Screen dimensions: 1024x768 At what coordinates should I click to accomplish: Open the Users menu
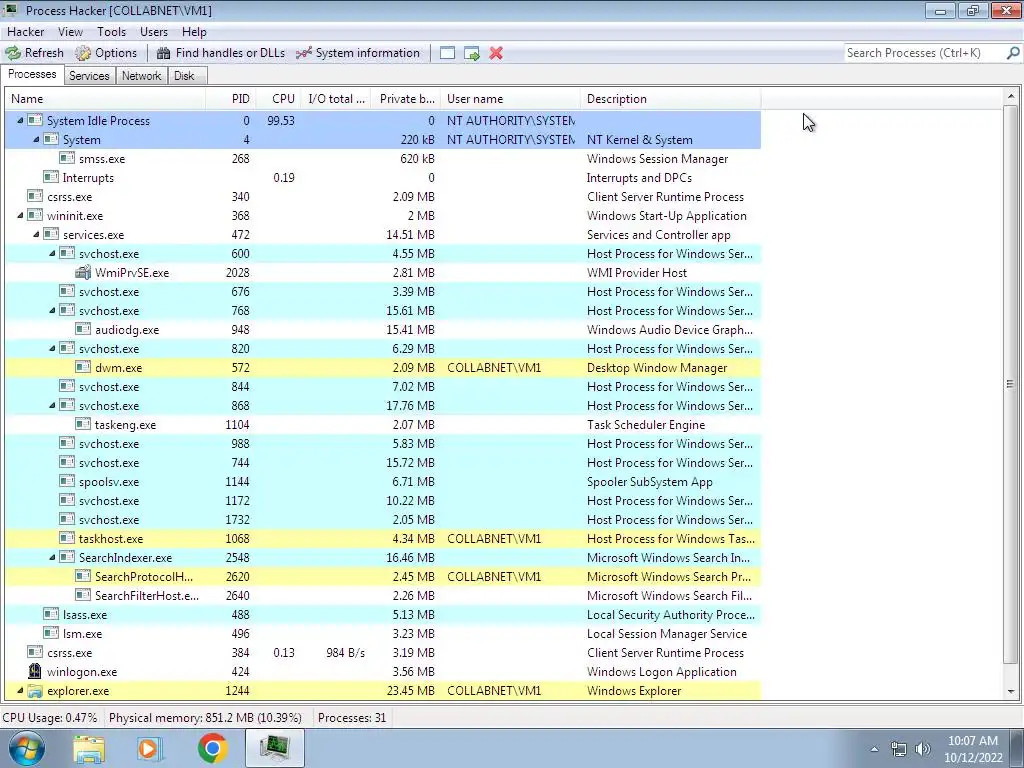click(153, 31)
